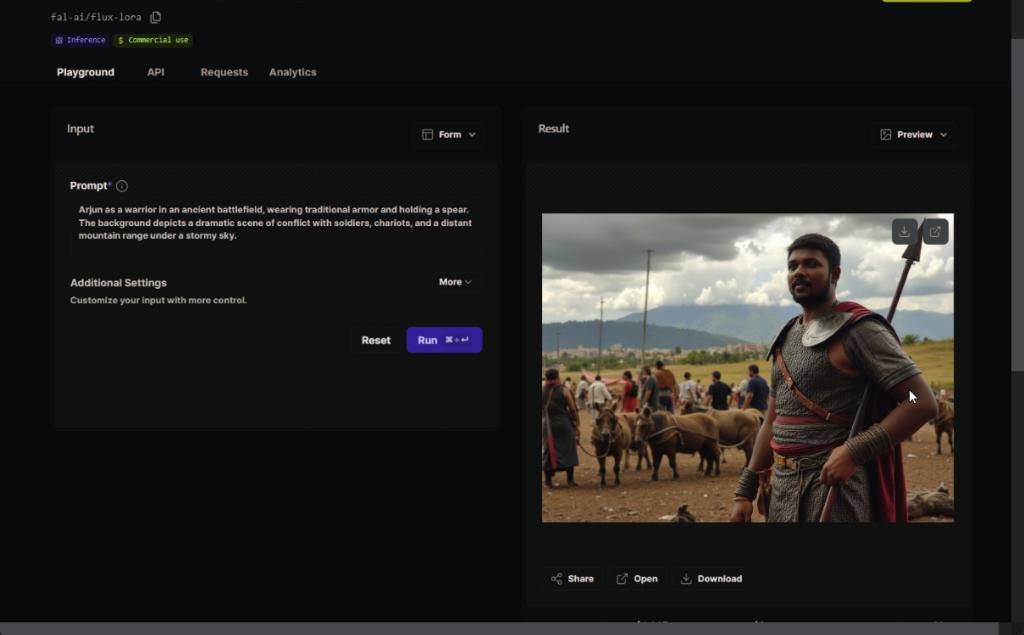Image resolution: width=1024 pixels, height=635 pixels.
Task: View the Analytics tab
Action: click(x=292, y=73)
